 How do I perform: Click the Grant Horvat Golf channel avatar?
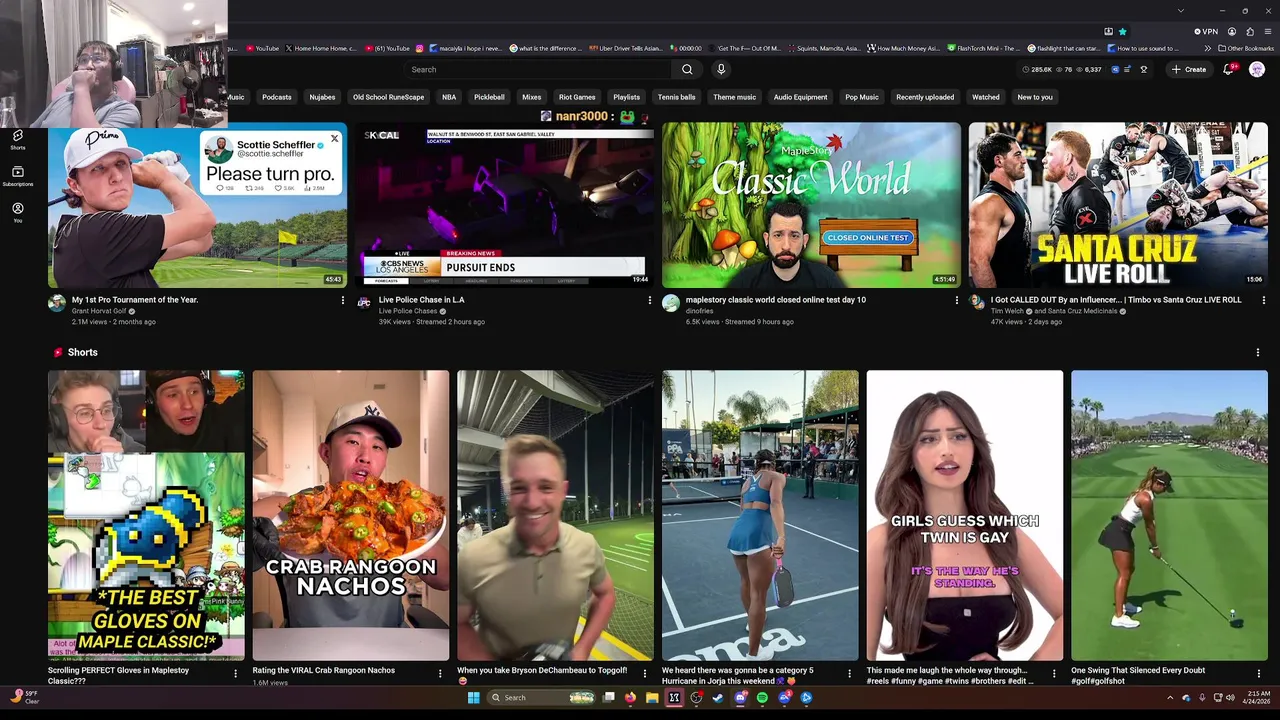(x=57, y=303)
